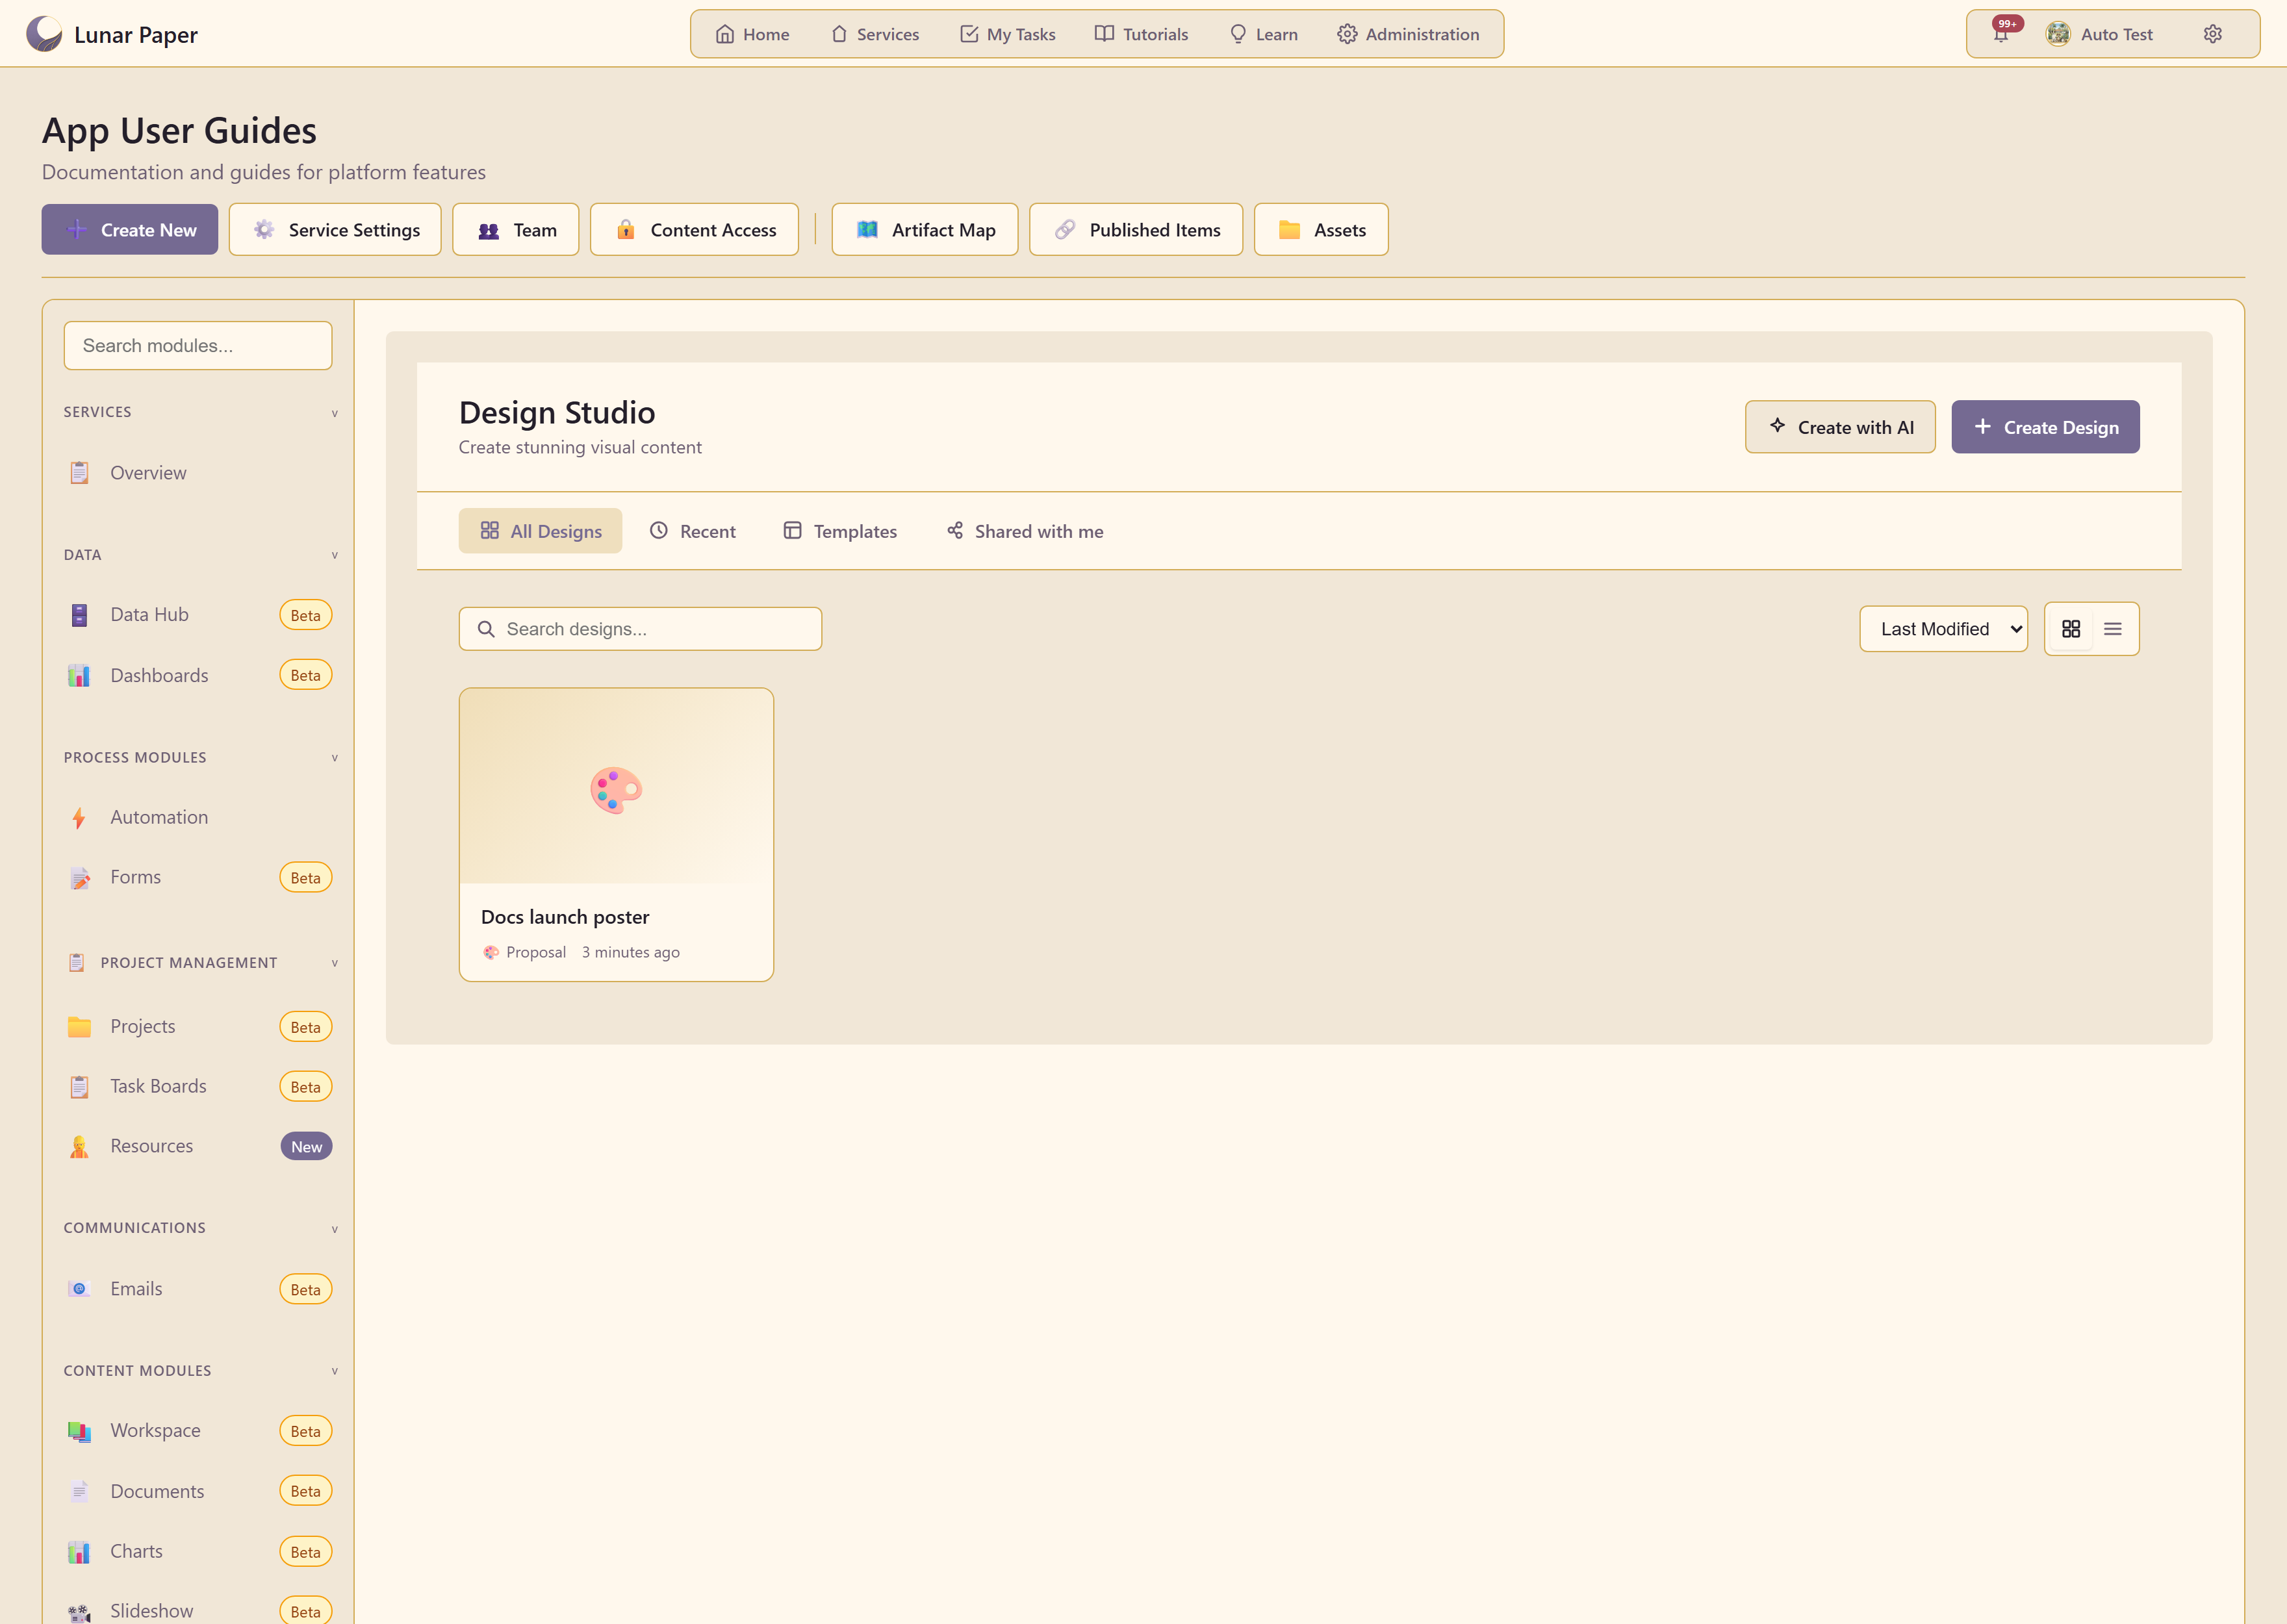Click the Overview clipboard icon

click(x=79, y=473)
